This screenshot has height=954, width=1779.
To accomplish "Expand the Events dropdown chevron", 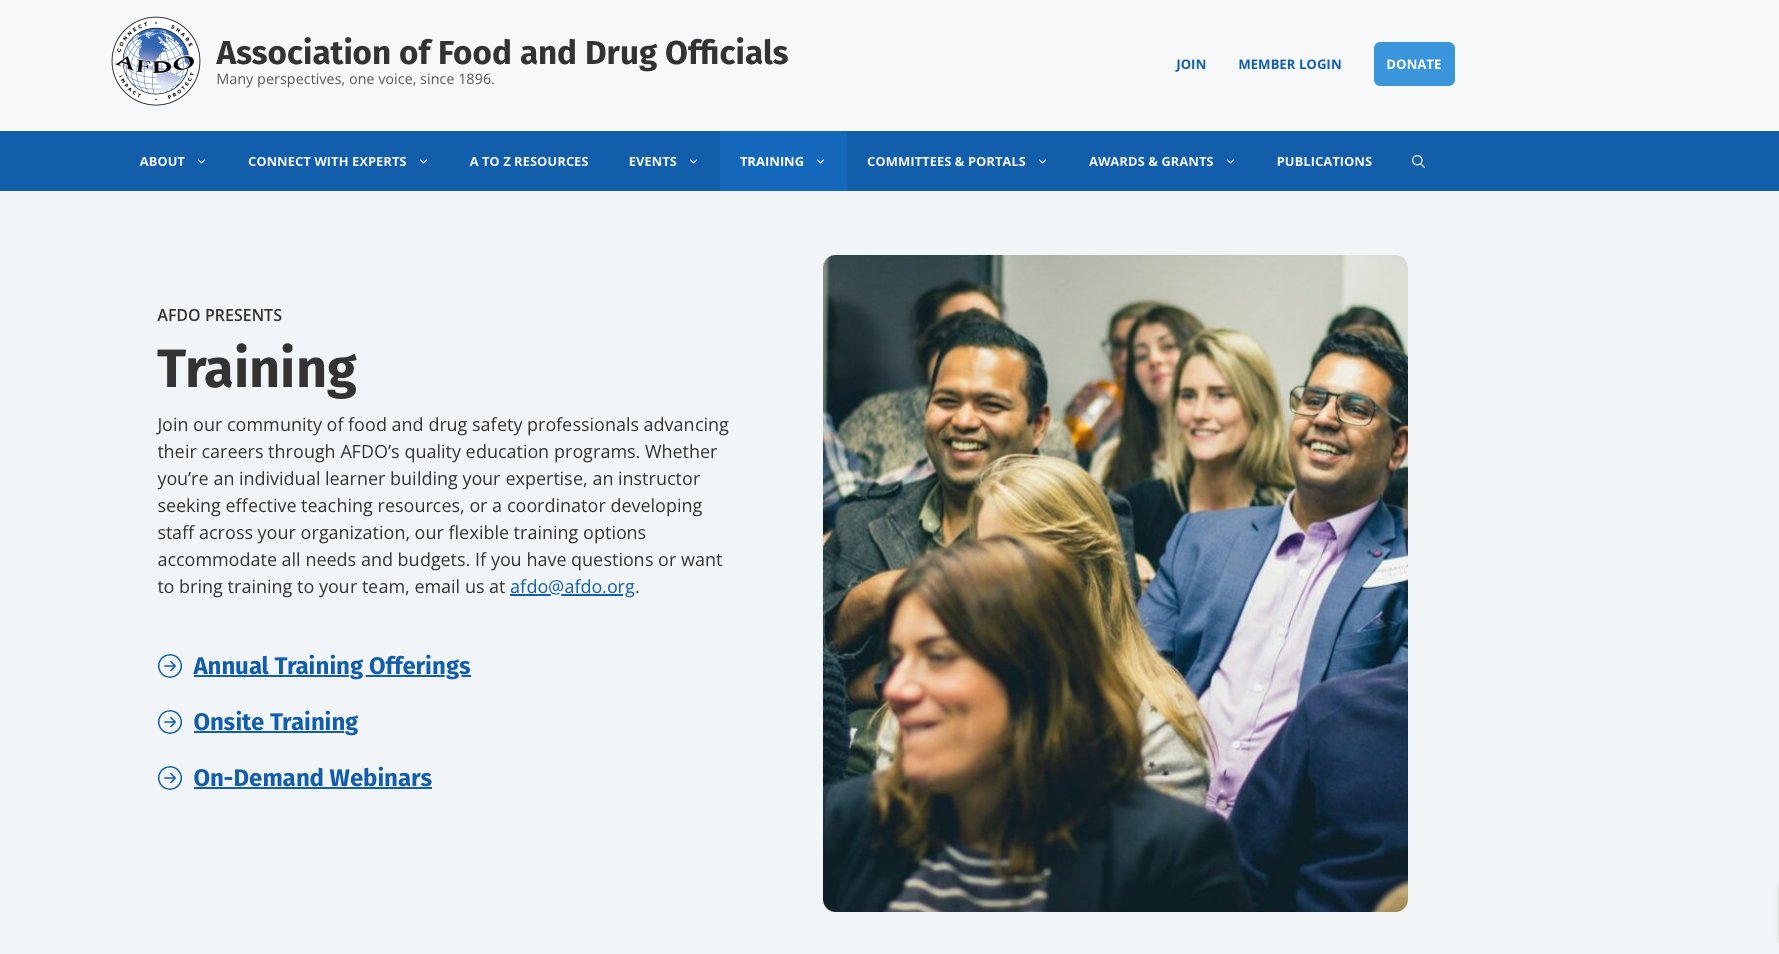I will 693,161.
